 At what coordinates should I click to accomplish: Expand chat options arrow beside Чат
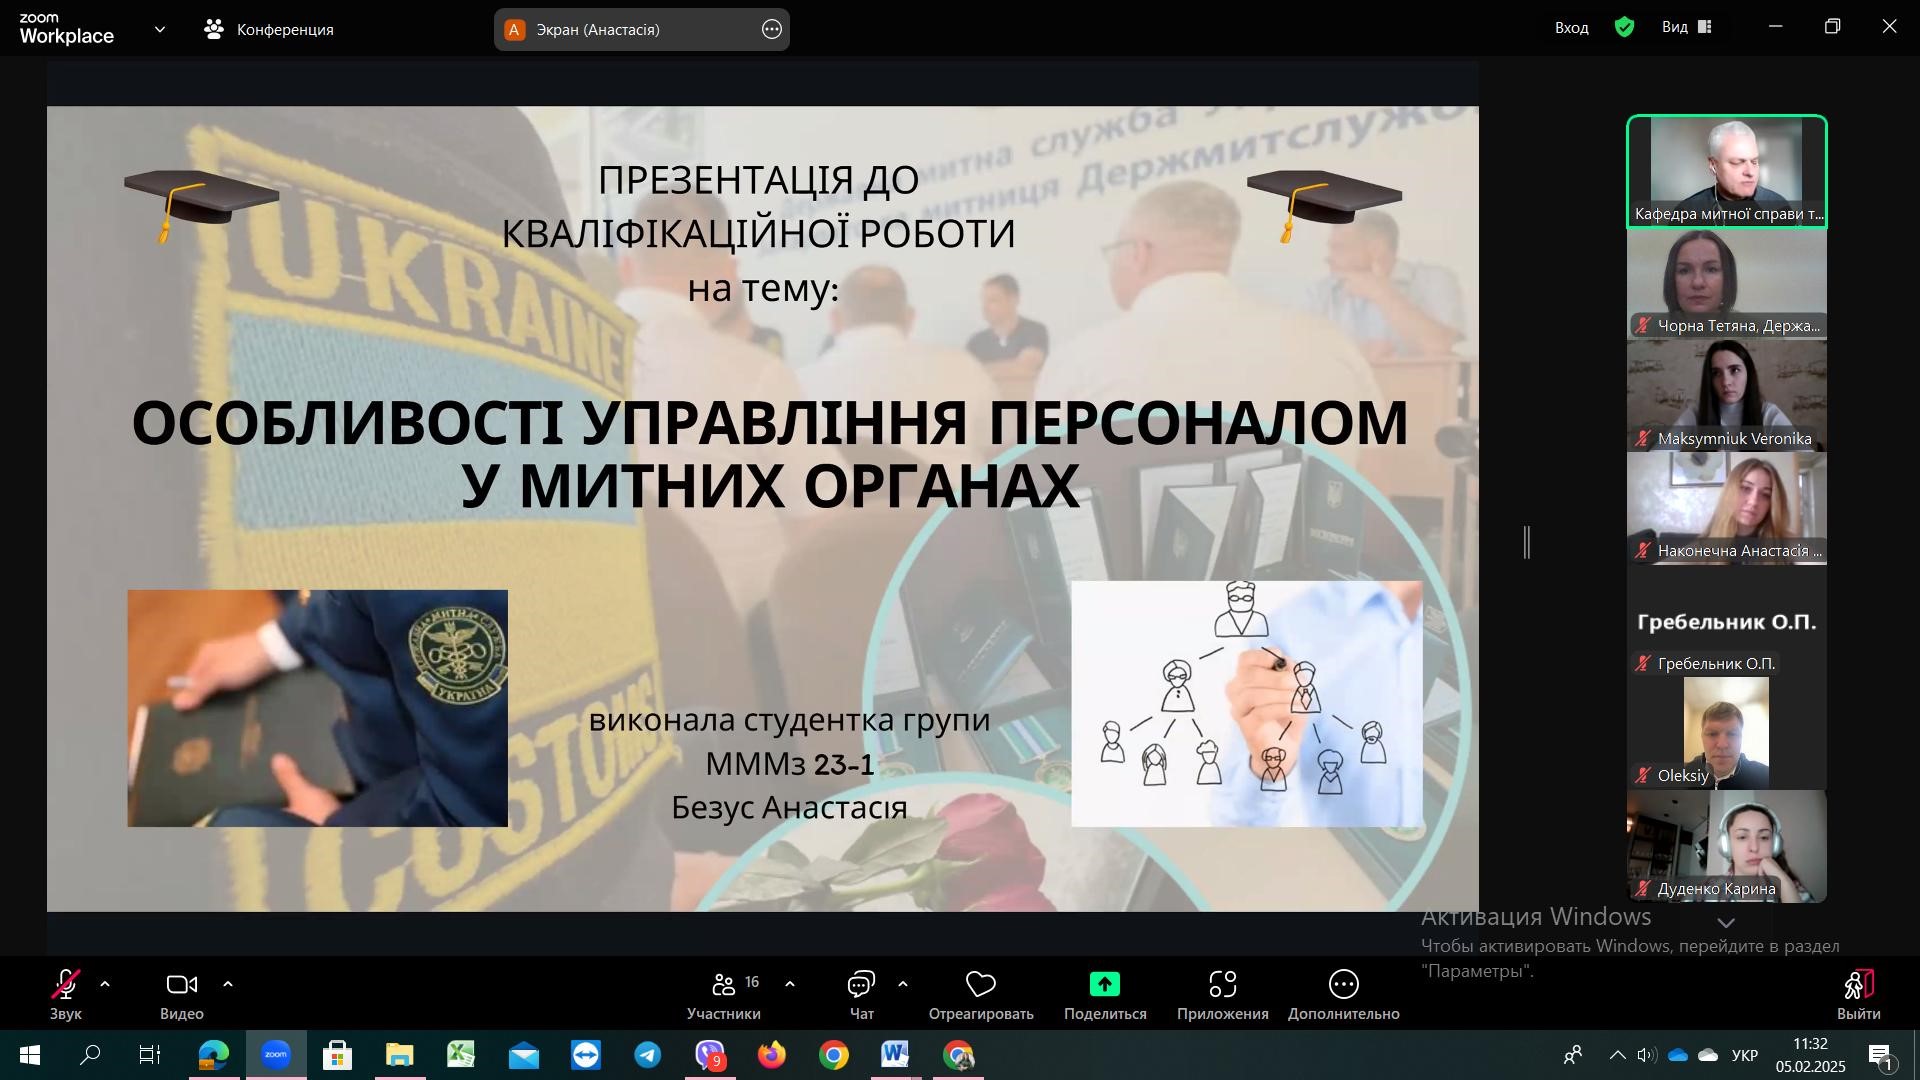pos(903,985)
